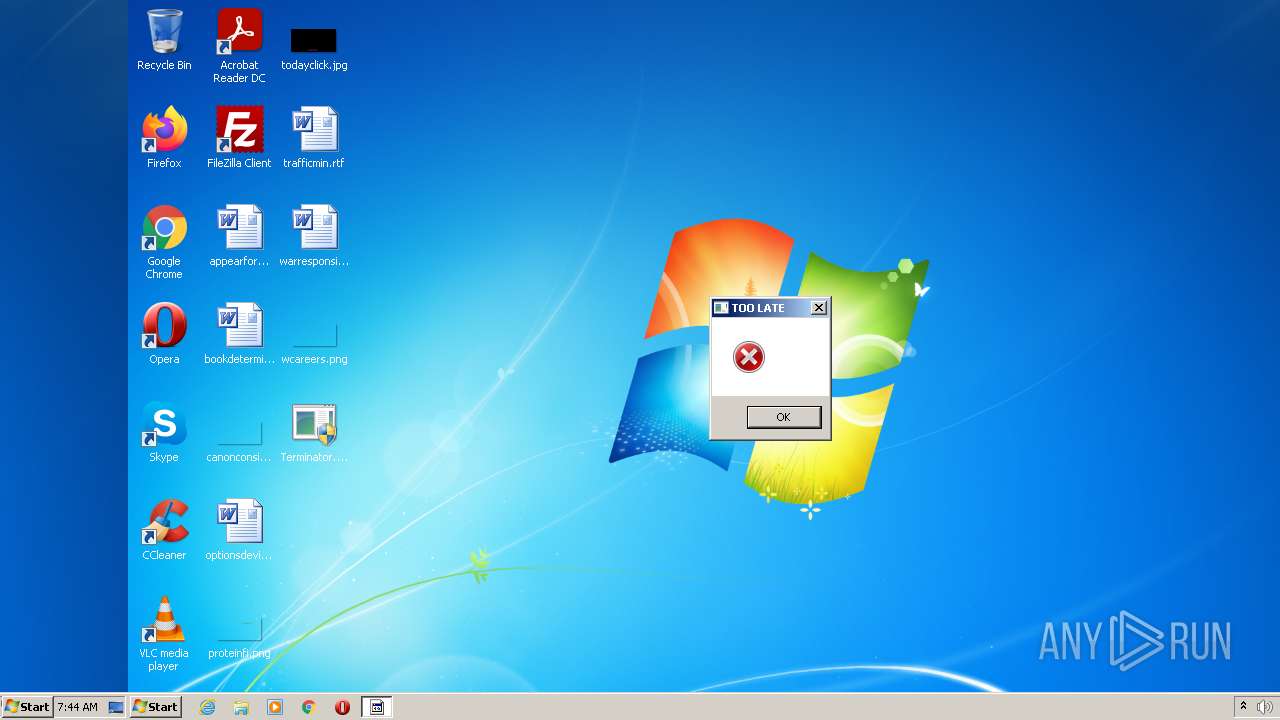Select the warresponsi... Word document
1280x720 pixels.
(314, 236)
